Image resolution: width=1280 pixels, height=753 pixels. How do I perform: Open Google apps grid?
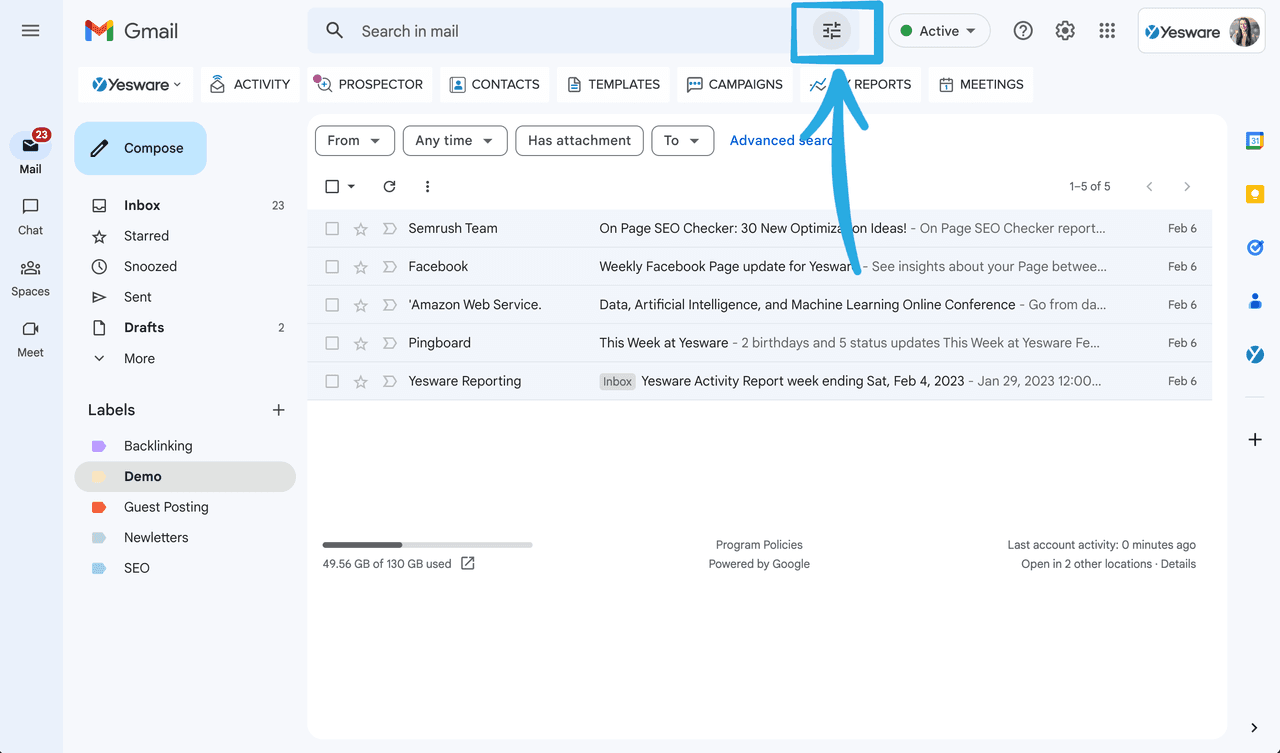pos(1106,30)
